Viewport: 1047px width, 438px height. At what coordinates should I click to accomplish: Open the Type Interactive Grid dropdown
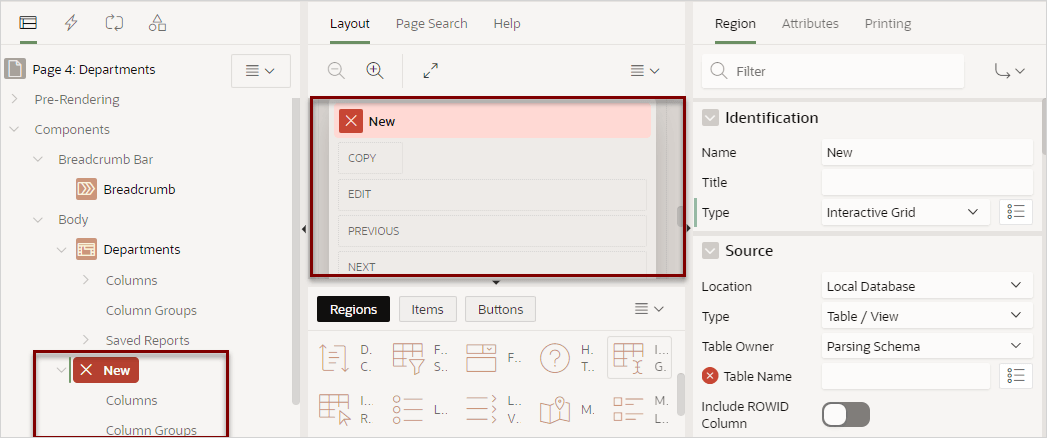(x=905, y=212)
